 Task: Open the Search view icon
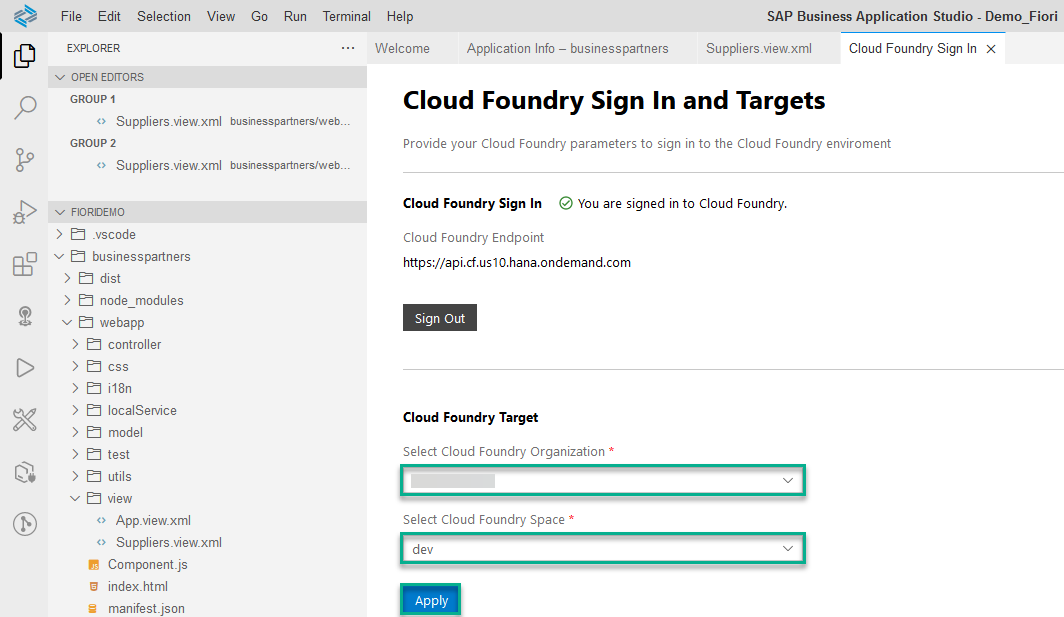pos(24,107)
